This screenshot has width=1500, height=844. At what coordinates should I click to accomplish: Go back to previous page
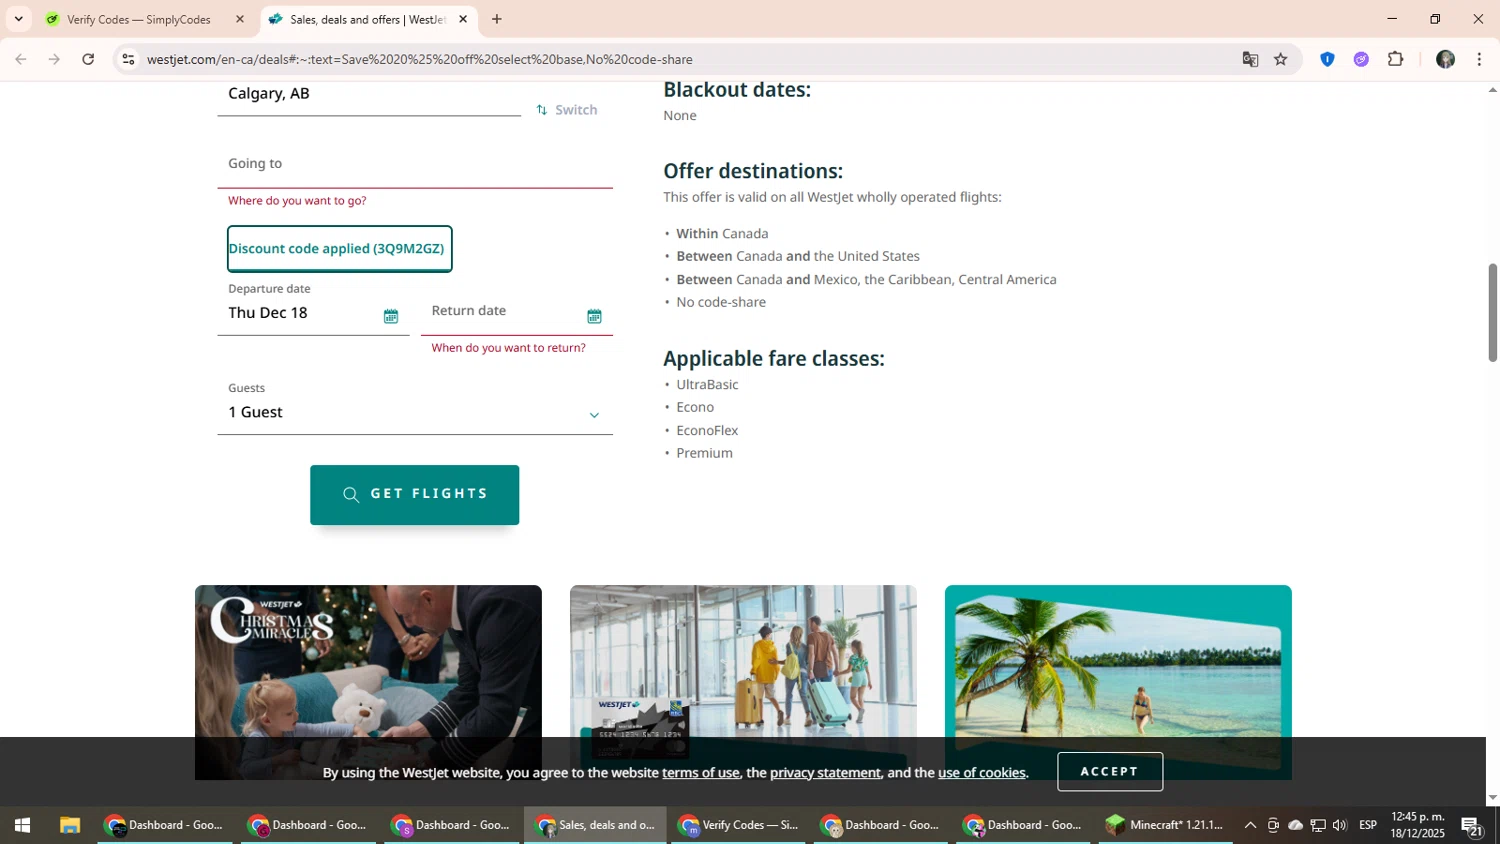(21, 59)
